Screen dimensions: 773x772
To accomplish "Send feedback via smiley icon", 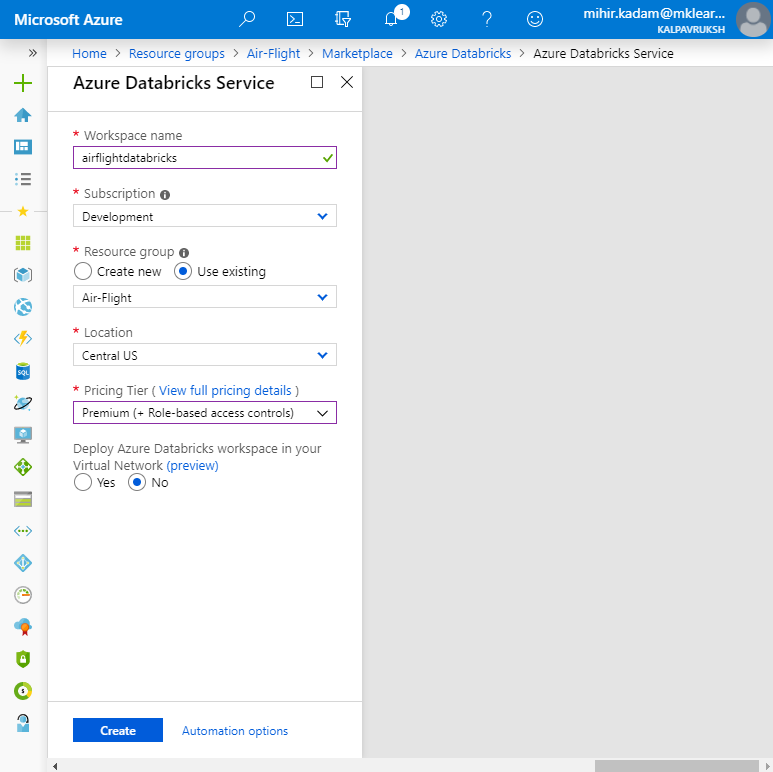I will pos(535,19).
